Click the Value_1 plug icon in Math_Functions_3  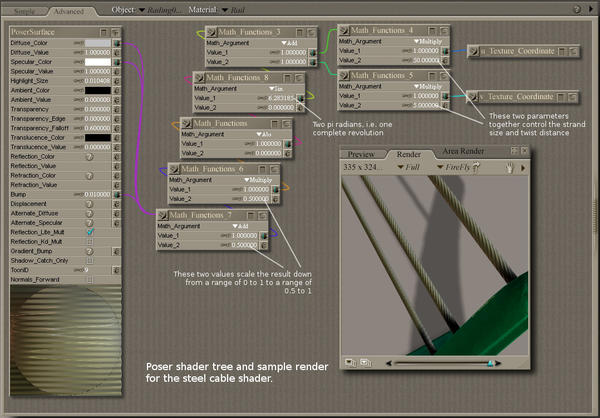[x=313, y=52]
